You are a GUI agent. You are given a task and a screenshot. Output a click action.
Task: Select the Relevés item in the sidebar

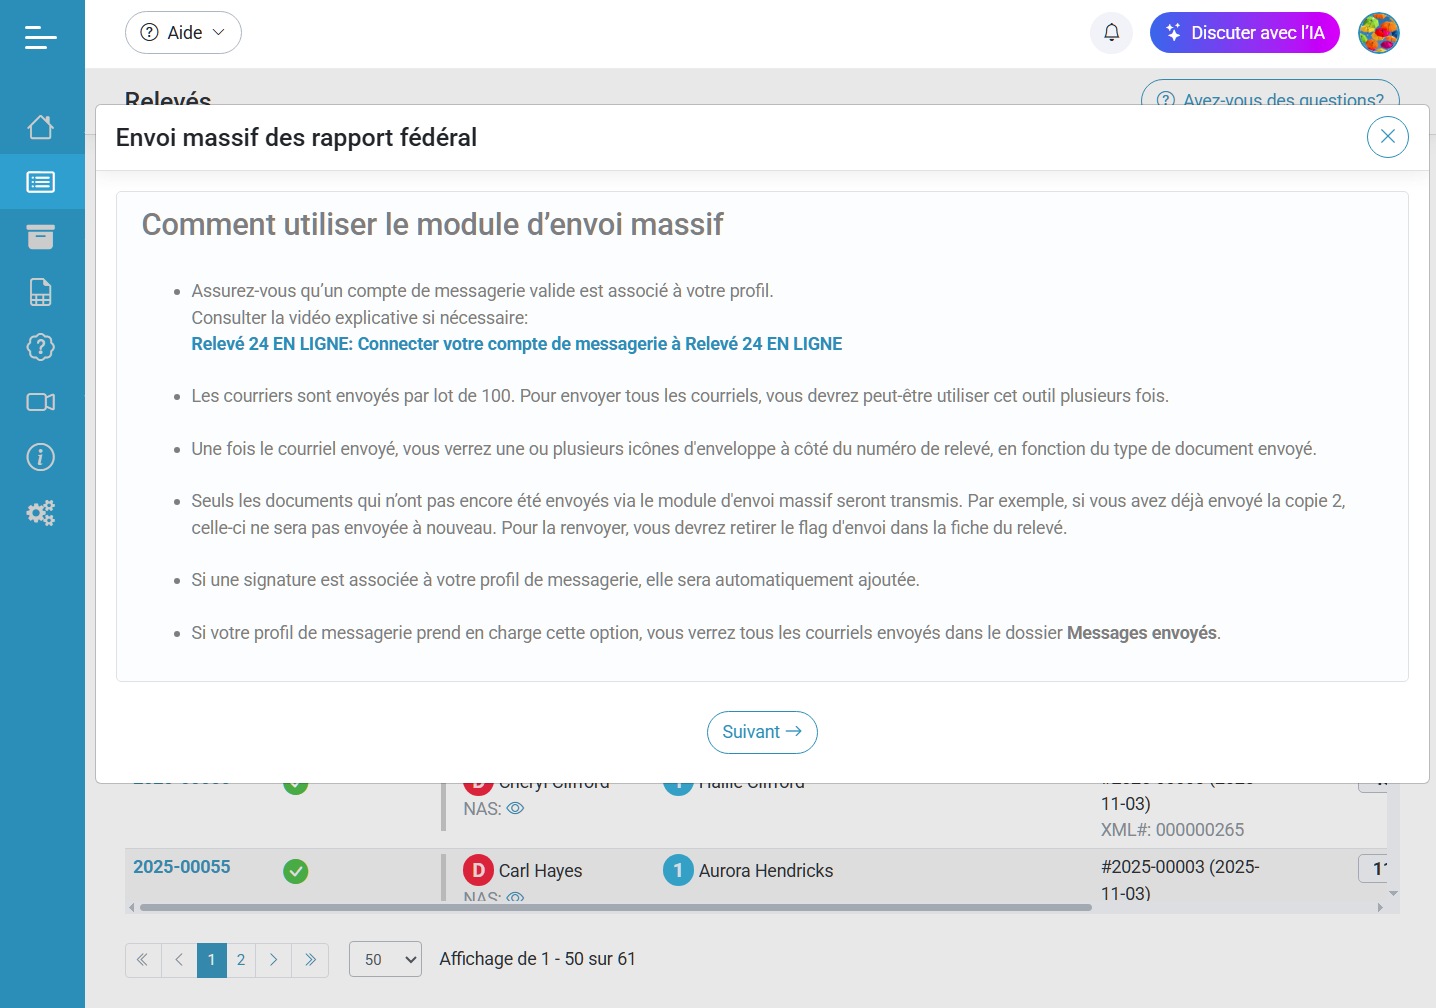(40, 182)
